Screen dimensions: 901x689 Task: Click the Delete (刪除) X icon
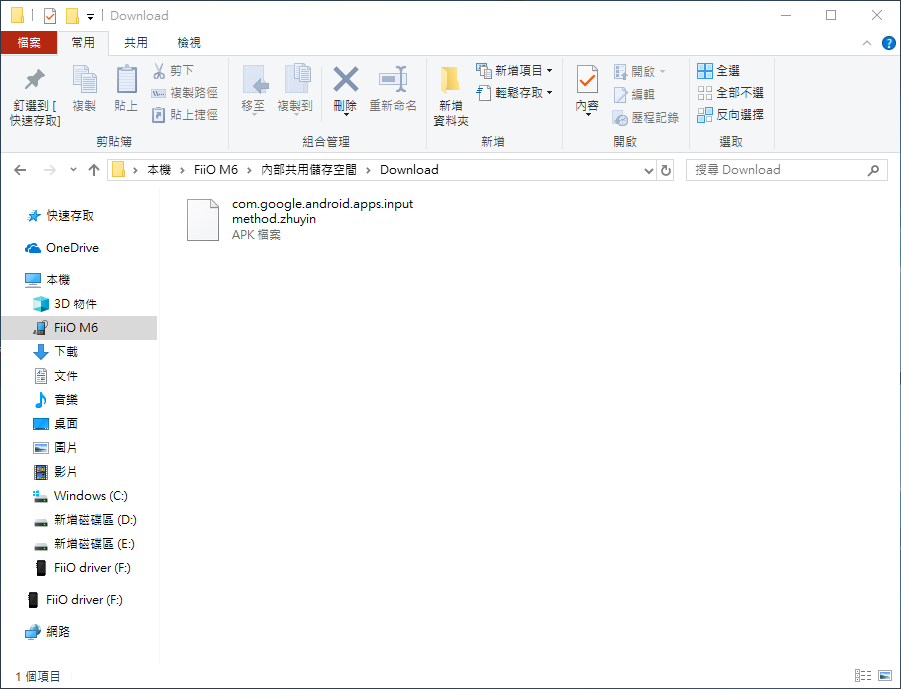[x=345, y=80]
